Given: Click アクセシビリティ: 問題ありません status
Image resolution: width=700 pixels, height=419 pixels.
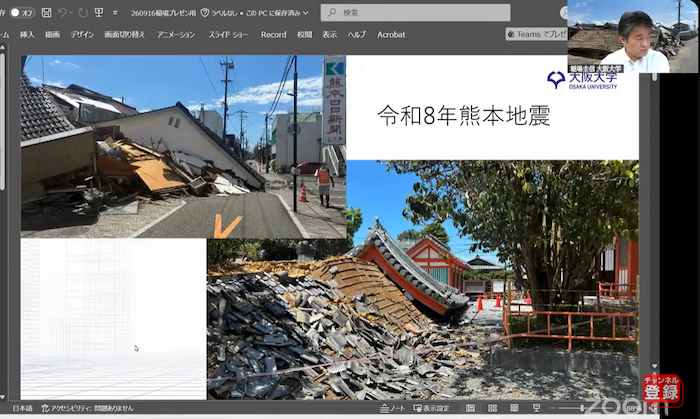Looking at the screenshot, I should pos(88,408).
